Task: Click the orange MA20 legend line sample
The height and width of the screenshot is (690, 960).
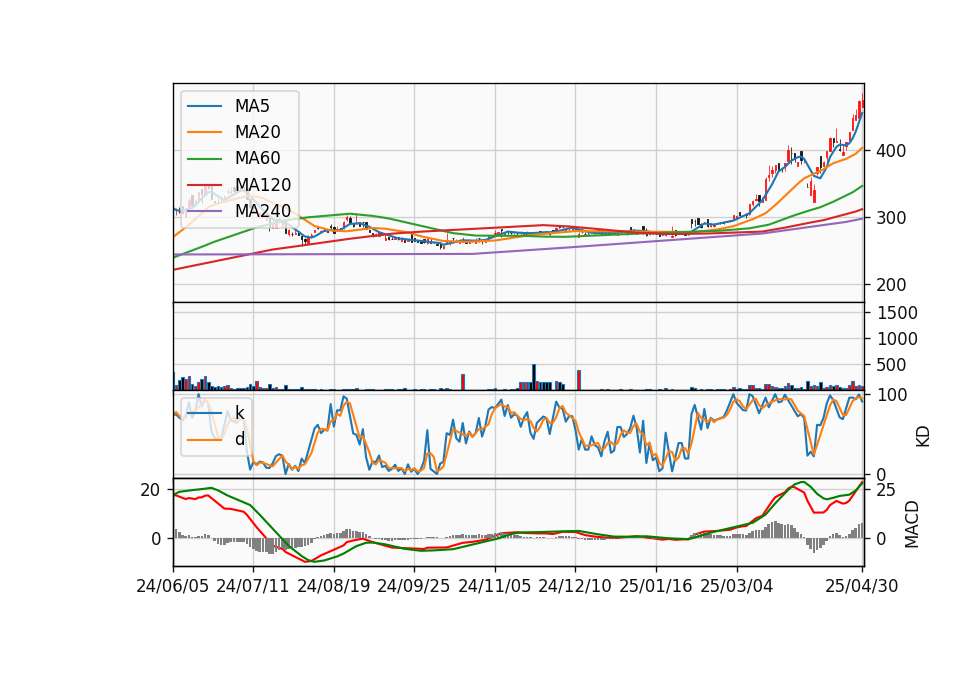Action: [x=204, y=132]
